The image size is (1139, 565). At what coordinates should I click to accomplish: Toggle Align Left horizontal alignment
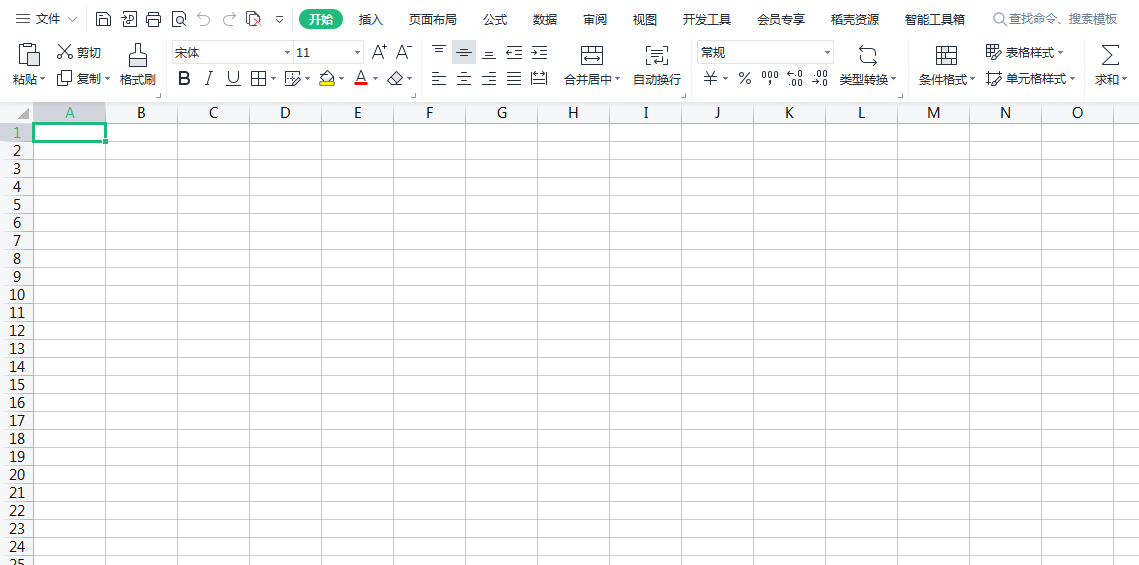439,78
